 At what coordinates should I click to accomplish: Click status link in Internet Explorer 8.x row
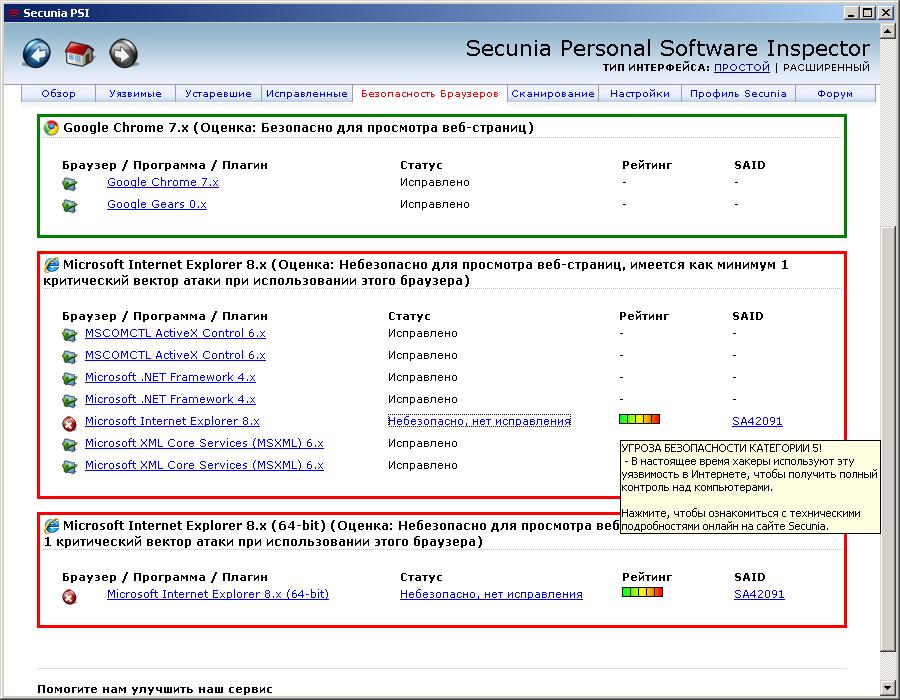click(x=479, y=421)
